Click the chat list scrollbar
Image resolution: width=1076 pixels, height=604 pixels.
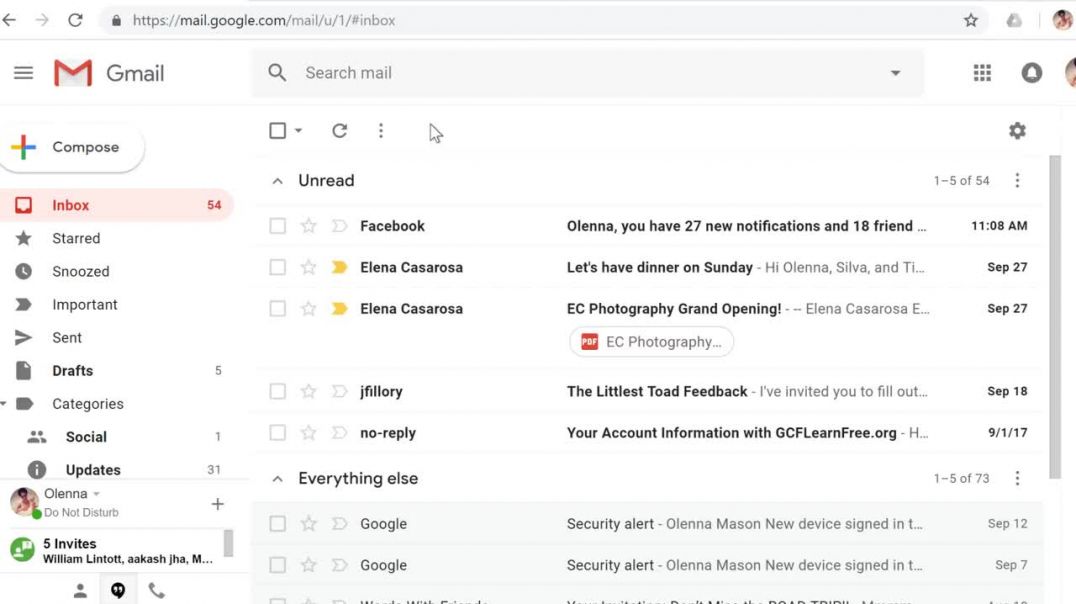coord(229,543)
